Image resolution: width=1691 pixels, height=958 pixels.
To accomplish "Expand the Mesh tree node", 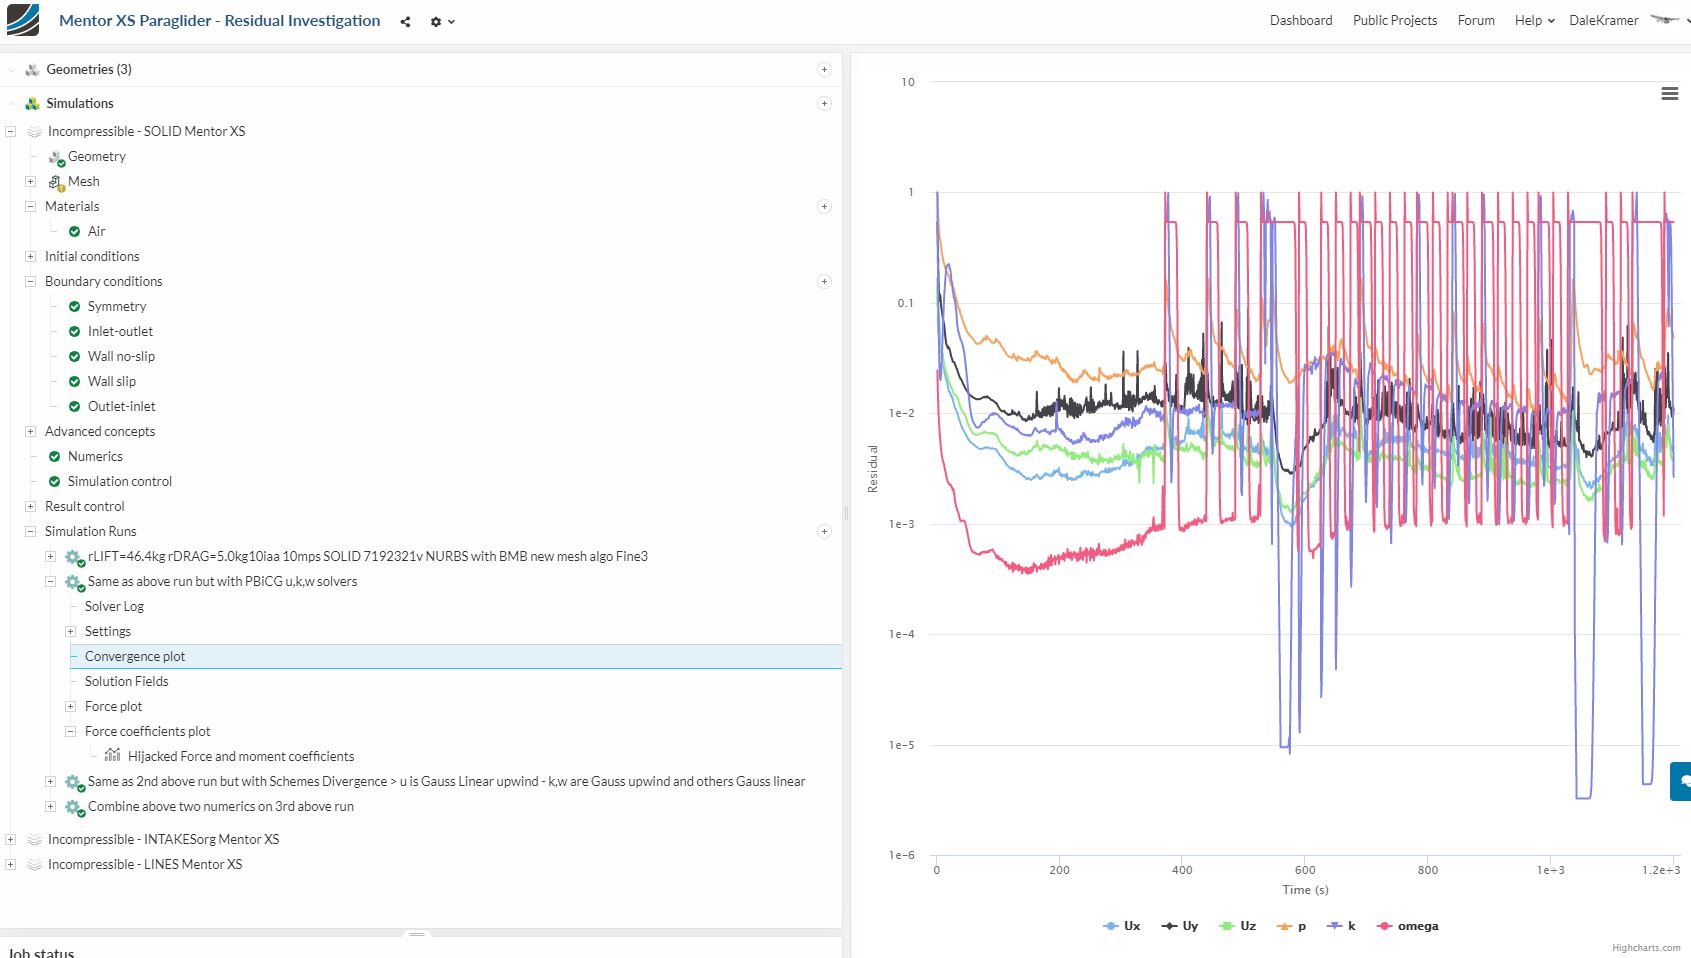I will coord(30,182).
